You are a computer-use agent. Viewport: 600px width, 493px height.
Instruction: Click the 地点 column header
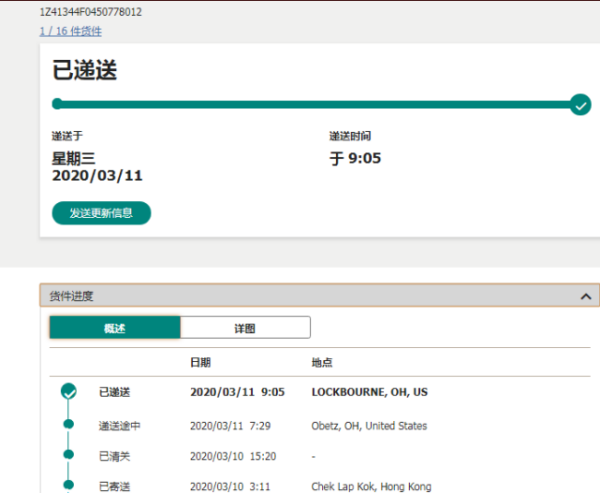click(322, 362)
